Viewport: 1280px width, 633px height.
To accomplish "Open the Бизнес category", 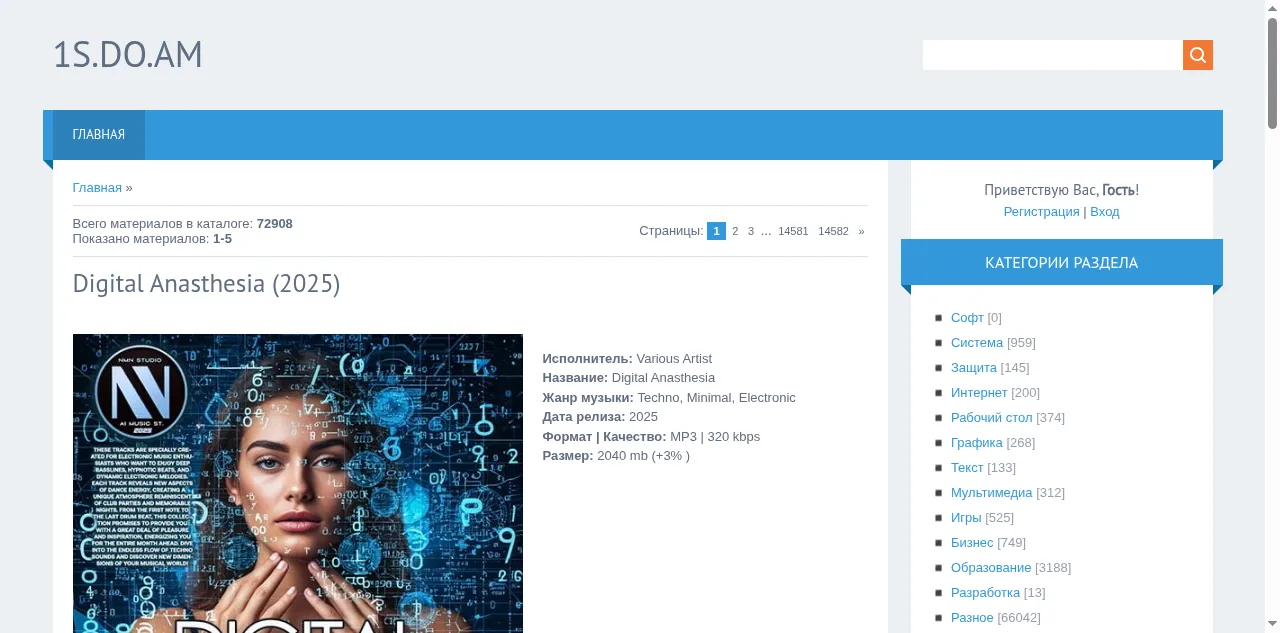I will pos(972,542).
